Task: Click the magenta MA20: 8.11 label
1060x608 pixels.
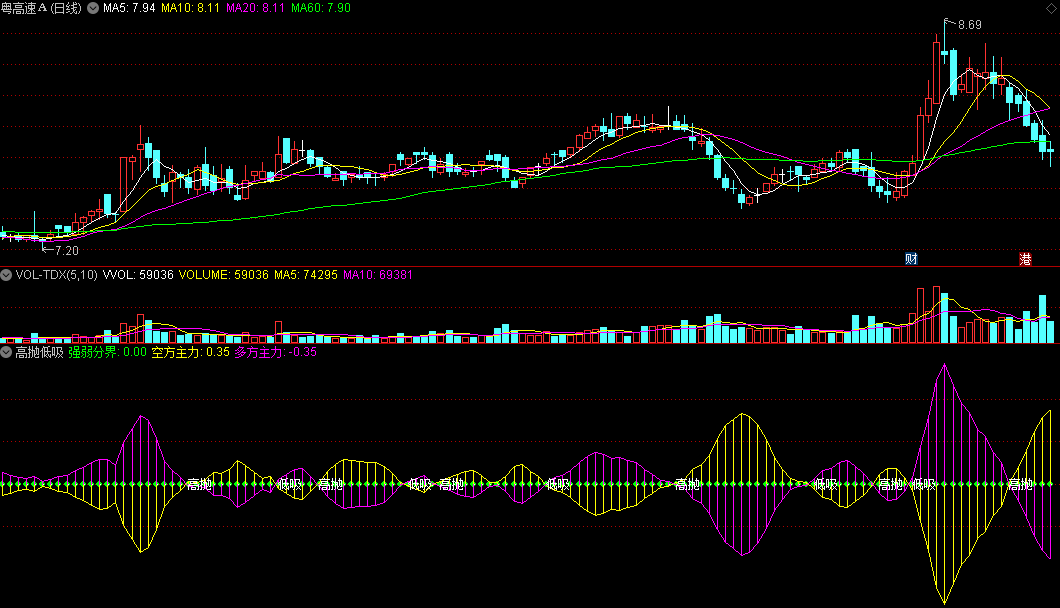Action: [256, 8]
